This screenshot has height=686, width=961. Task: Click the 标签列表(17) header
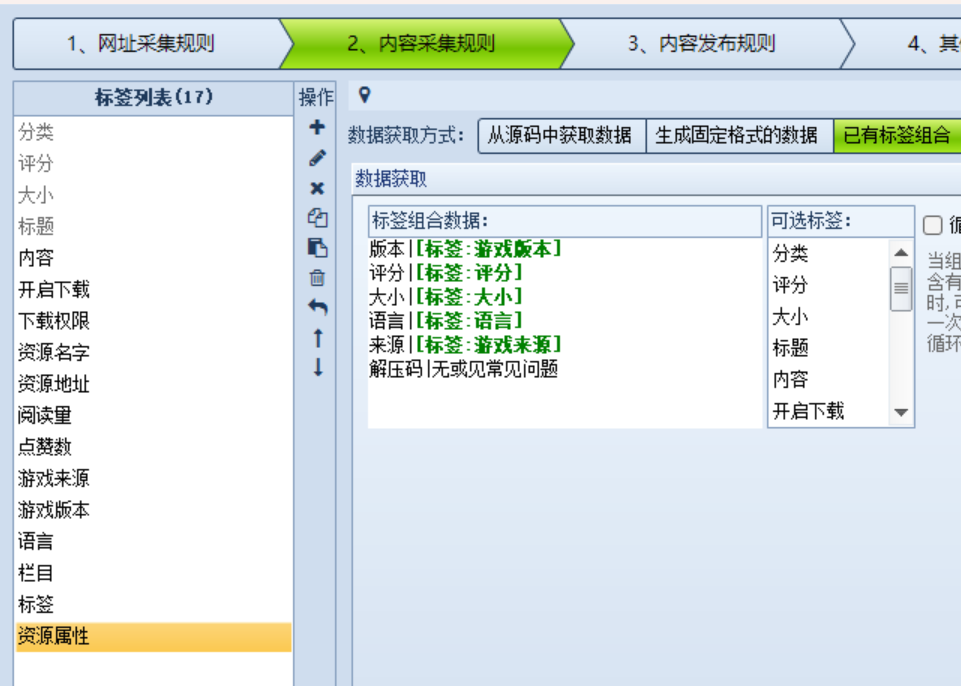click(x=153, y=97)
